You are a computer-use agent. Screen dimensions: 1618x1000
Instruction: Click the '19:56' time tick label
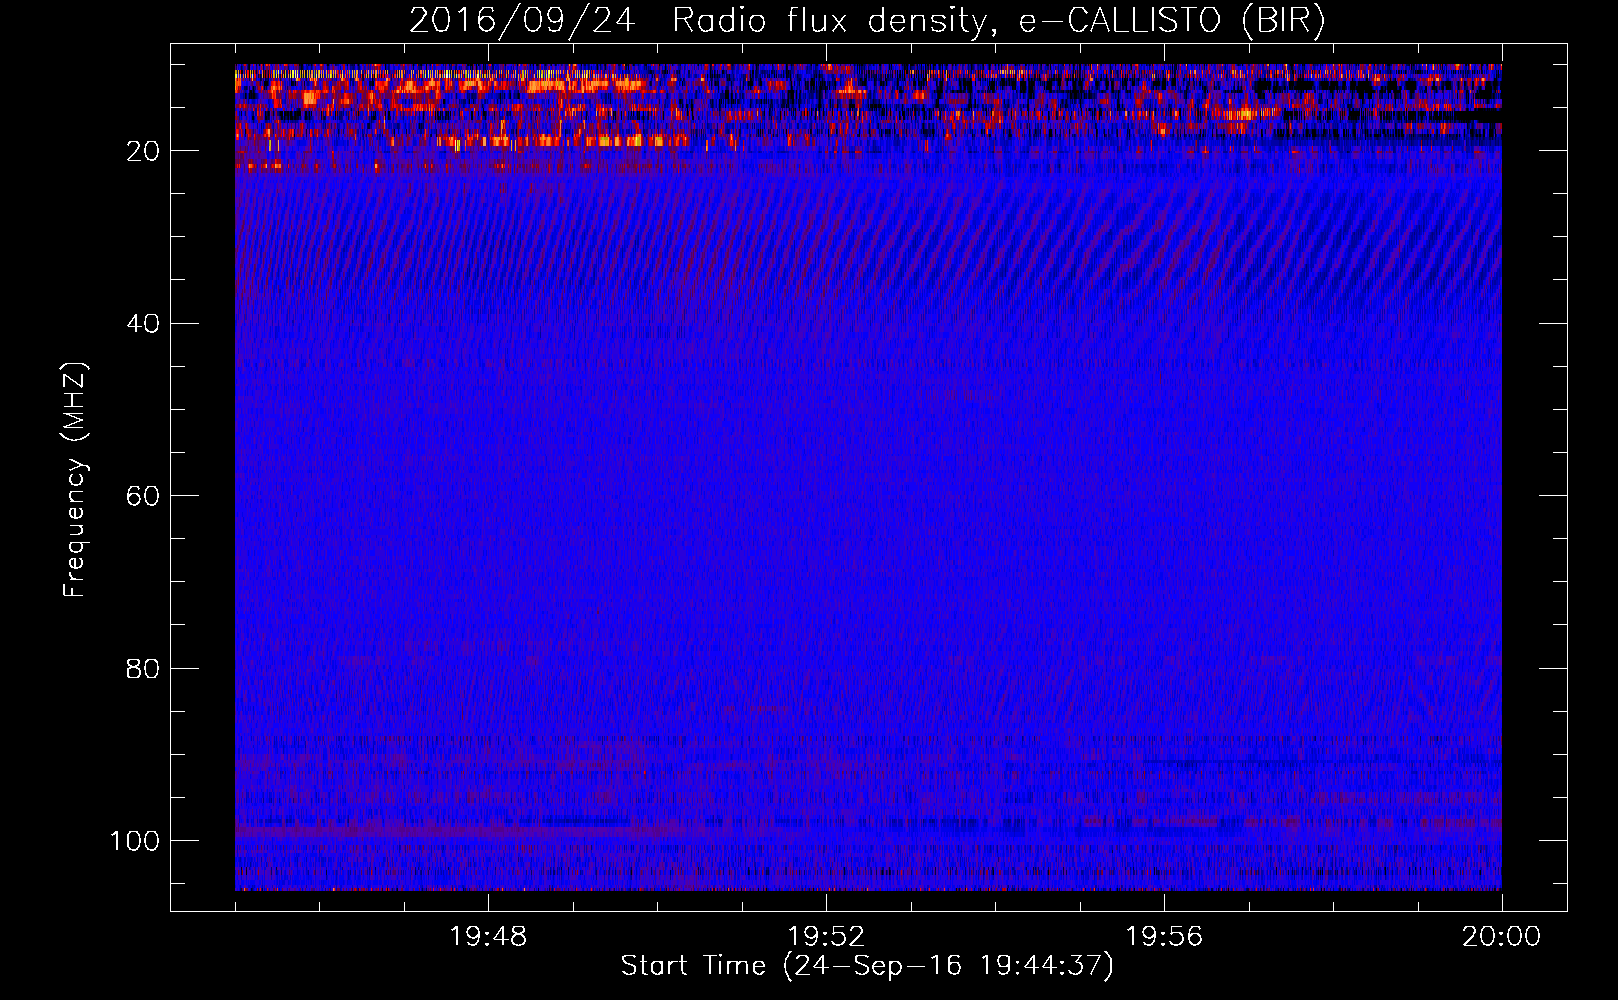1164,937
